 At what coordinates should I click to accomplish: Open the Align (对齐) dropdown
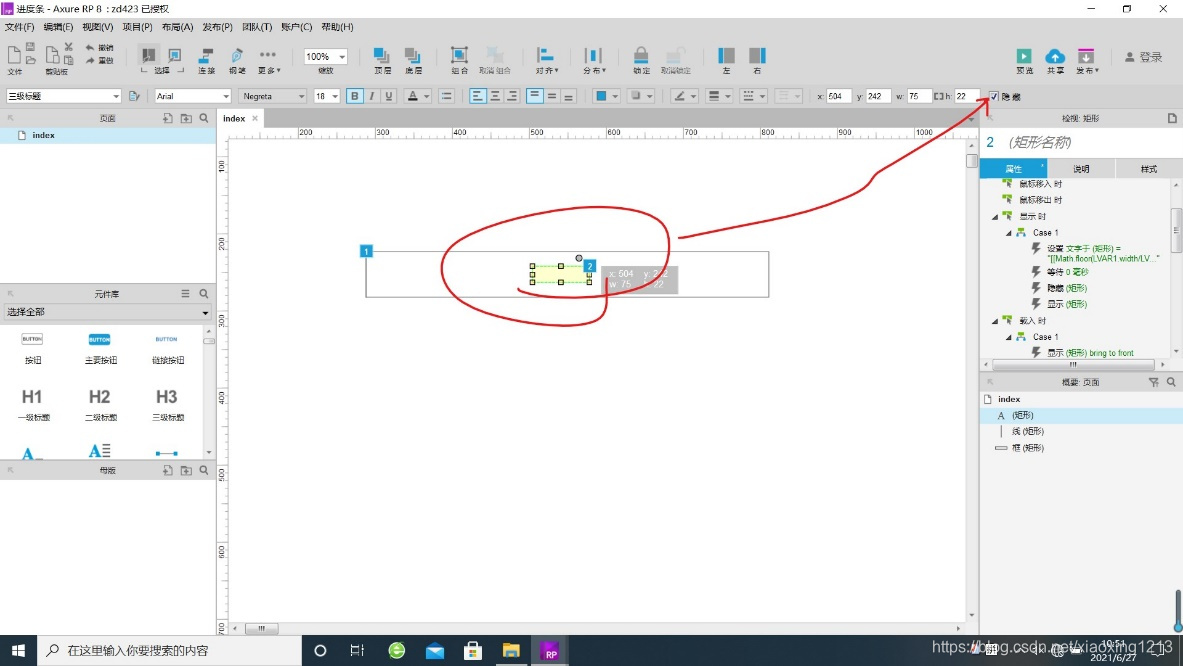click(x=546, y=60)
